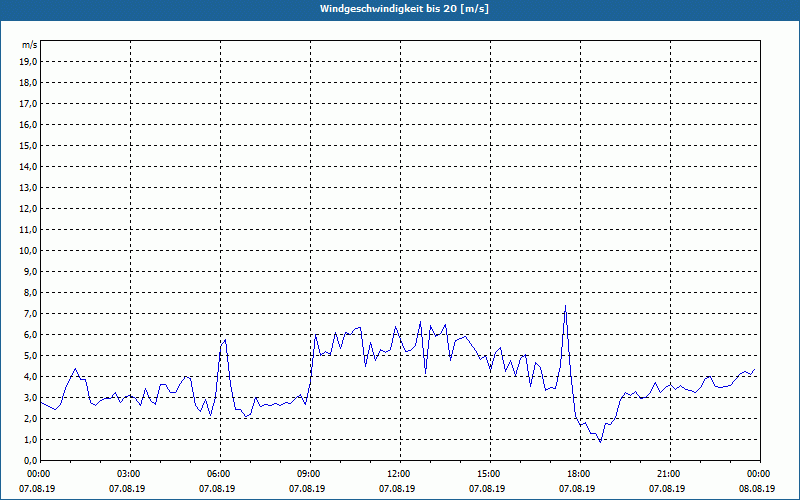Click the '21:00' time label

[670, 473]
